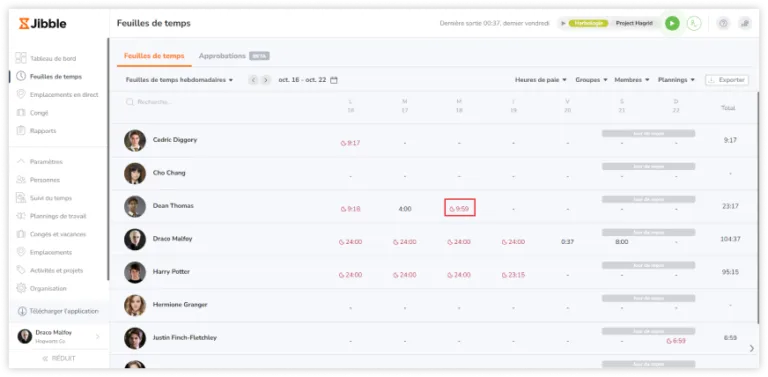Collapse sidebar with RÉDUIT
This screenshot has height=377, width=768.
tap(59, 358)
